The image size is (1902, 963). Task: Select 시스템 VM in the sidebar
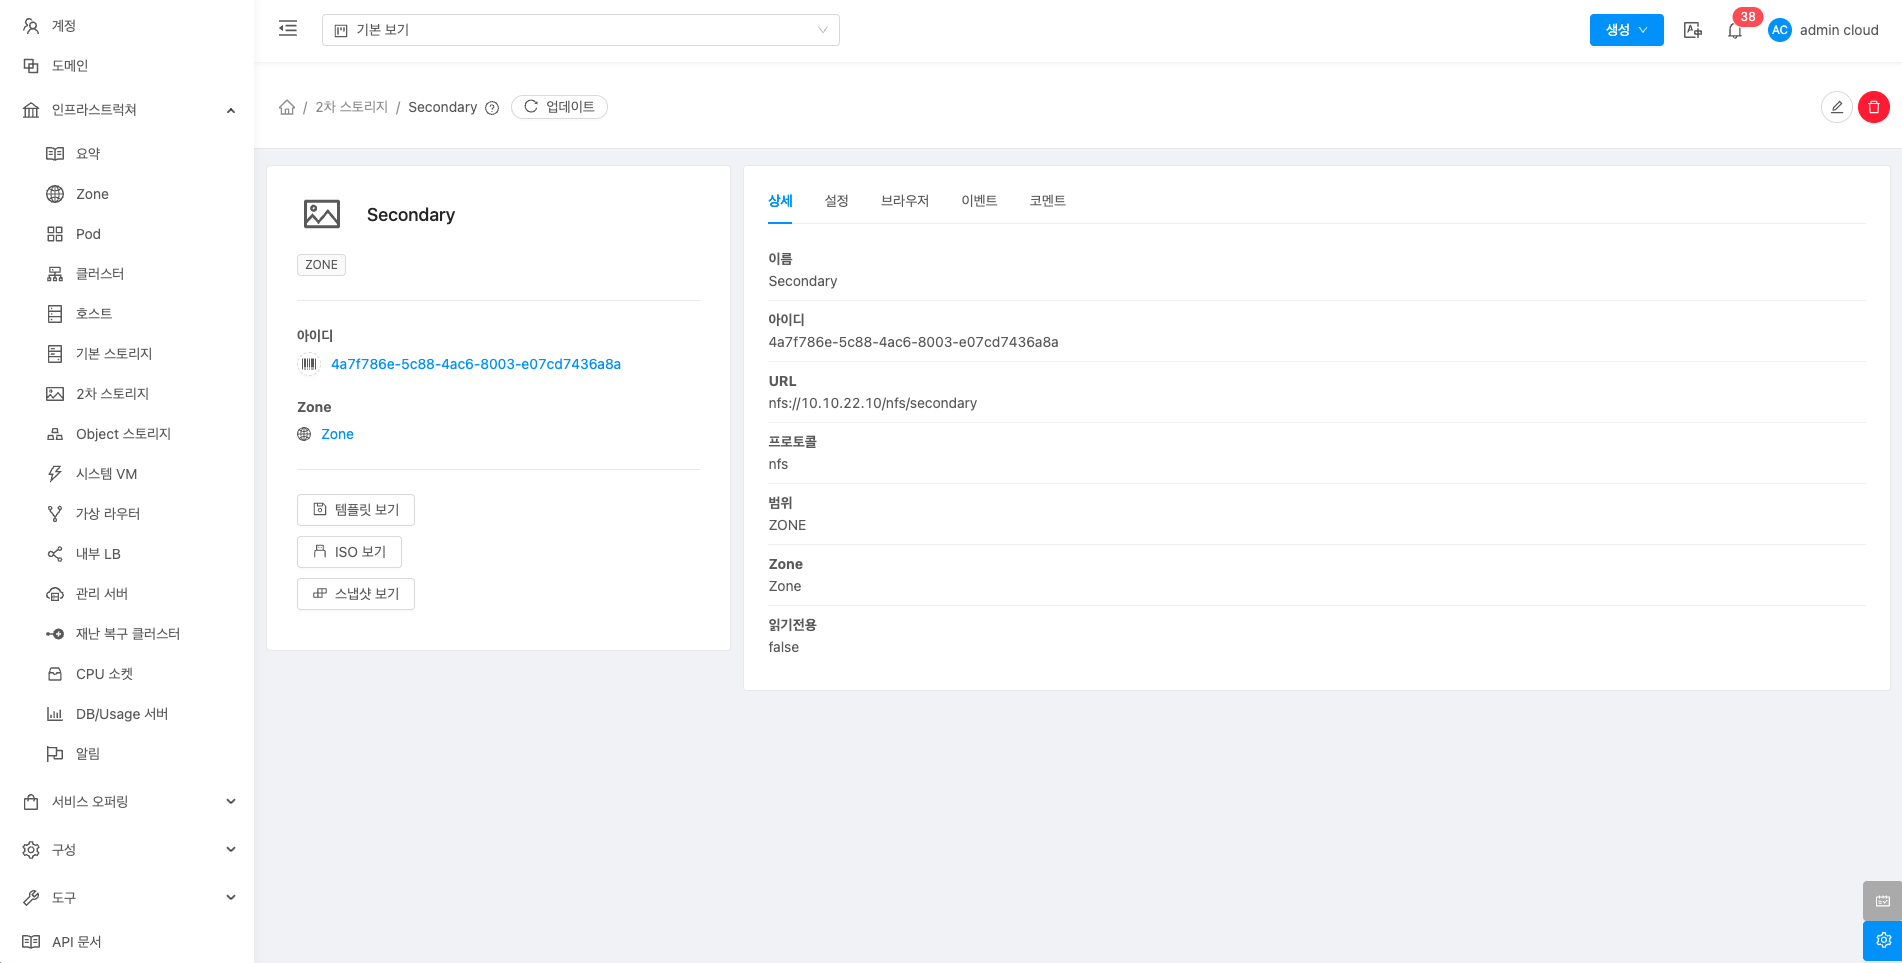coord(106,474)
